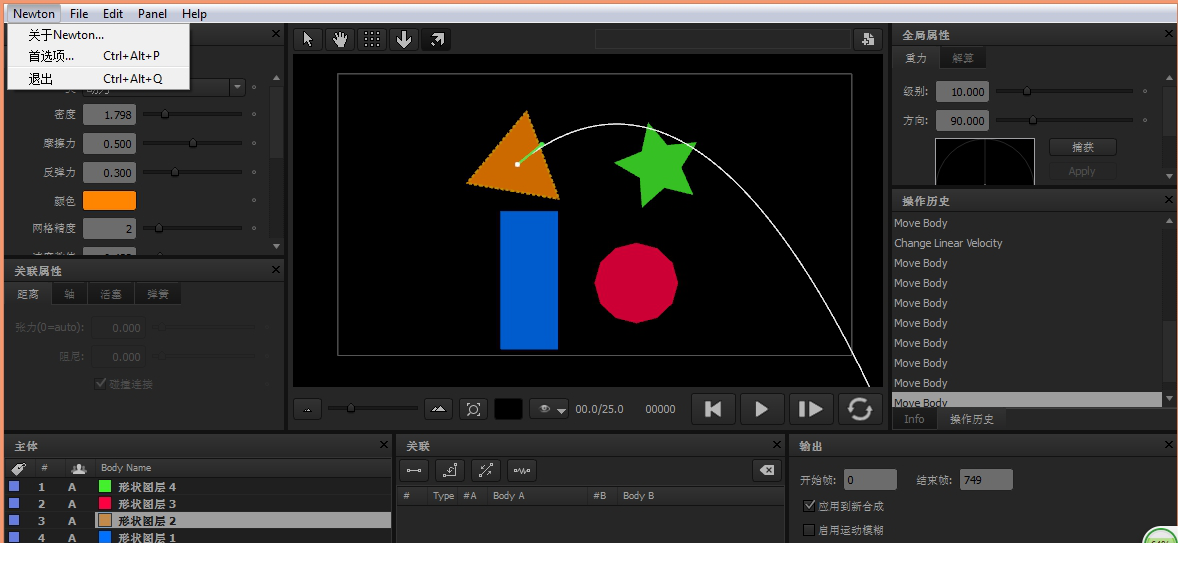Image resolution: width=1178 pixels, height=564 pixels.
Task: Click the large-mountains zoom in button
Action: [x=439, y=409]
